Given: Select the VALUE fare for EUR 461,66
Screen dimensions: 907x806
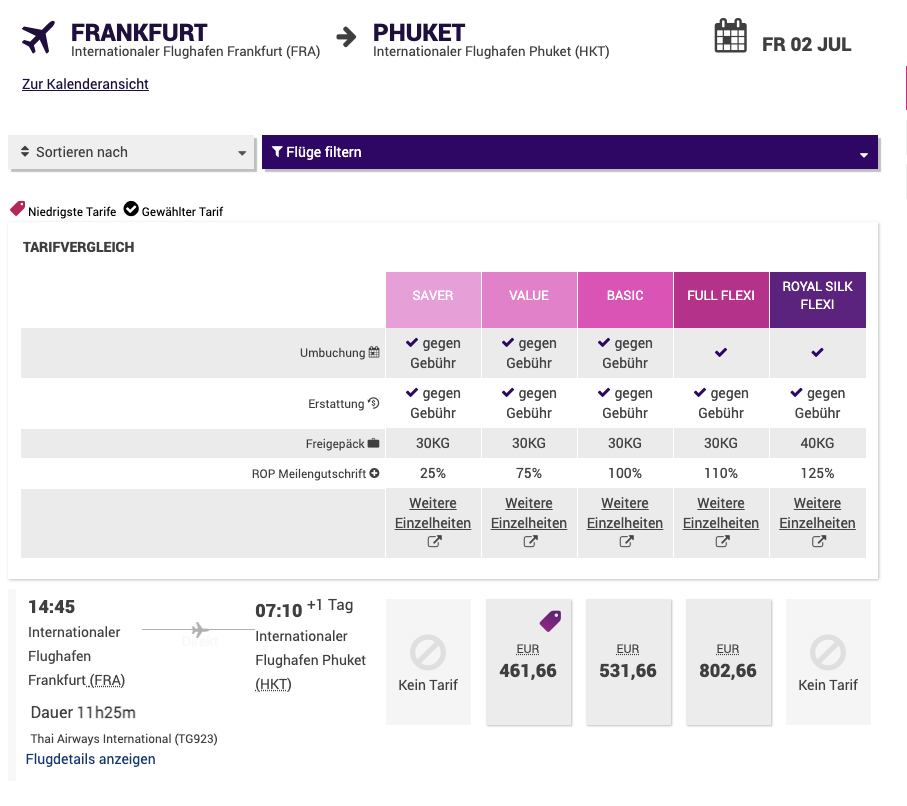Looking at the screenshot, I should (x=528, y=661).
